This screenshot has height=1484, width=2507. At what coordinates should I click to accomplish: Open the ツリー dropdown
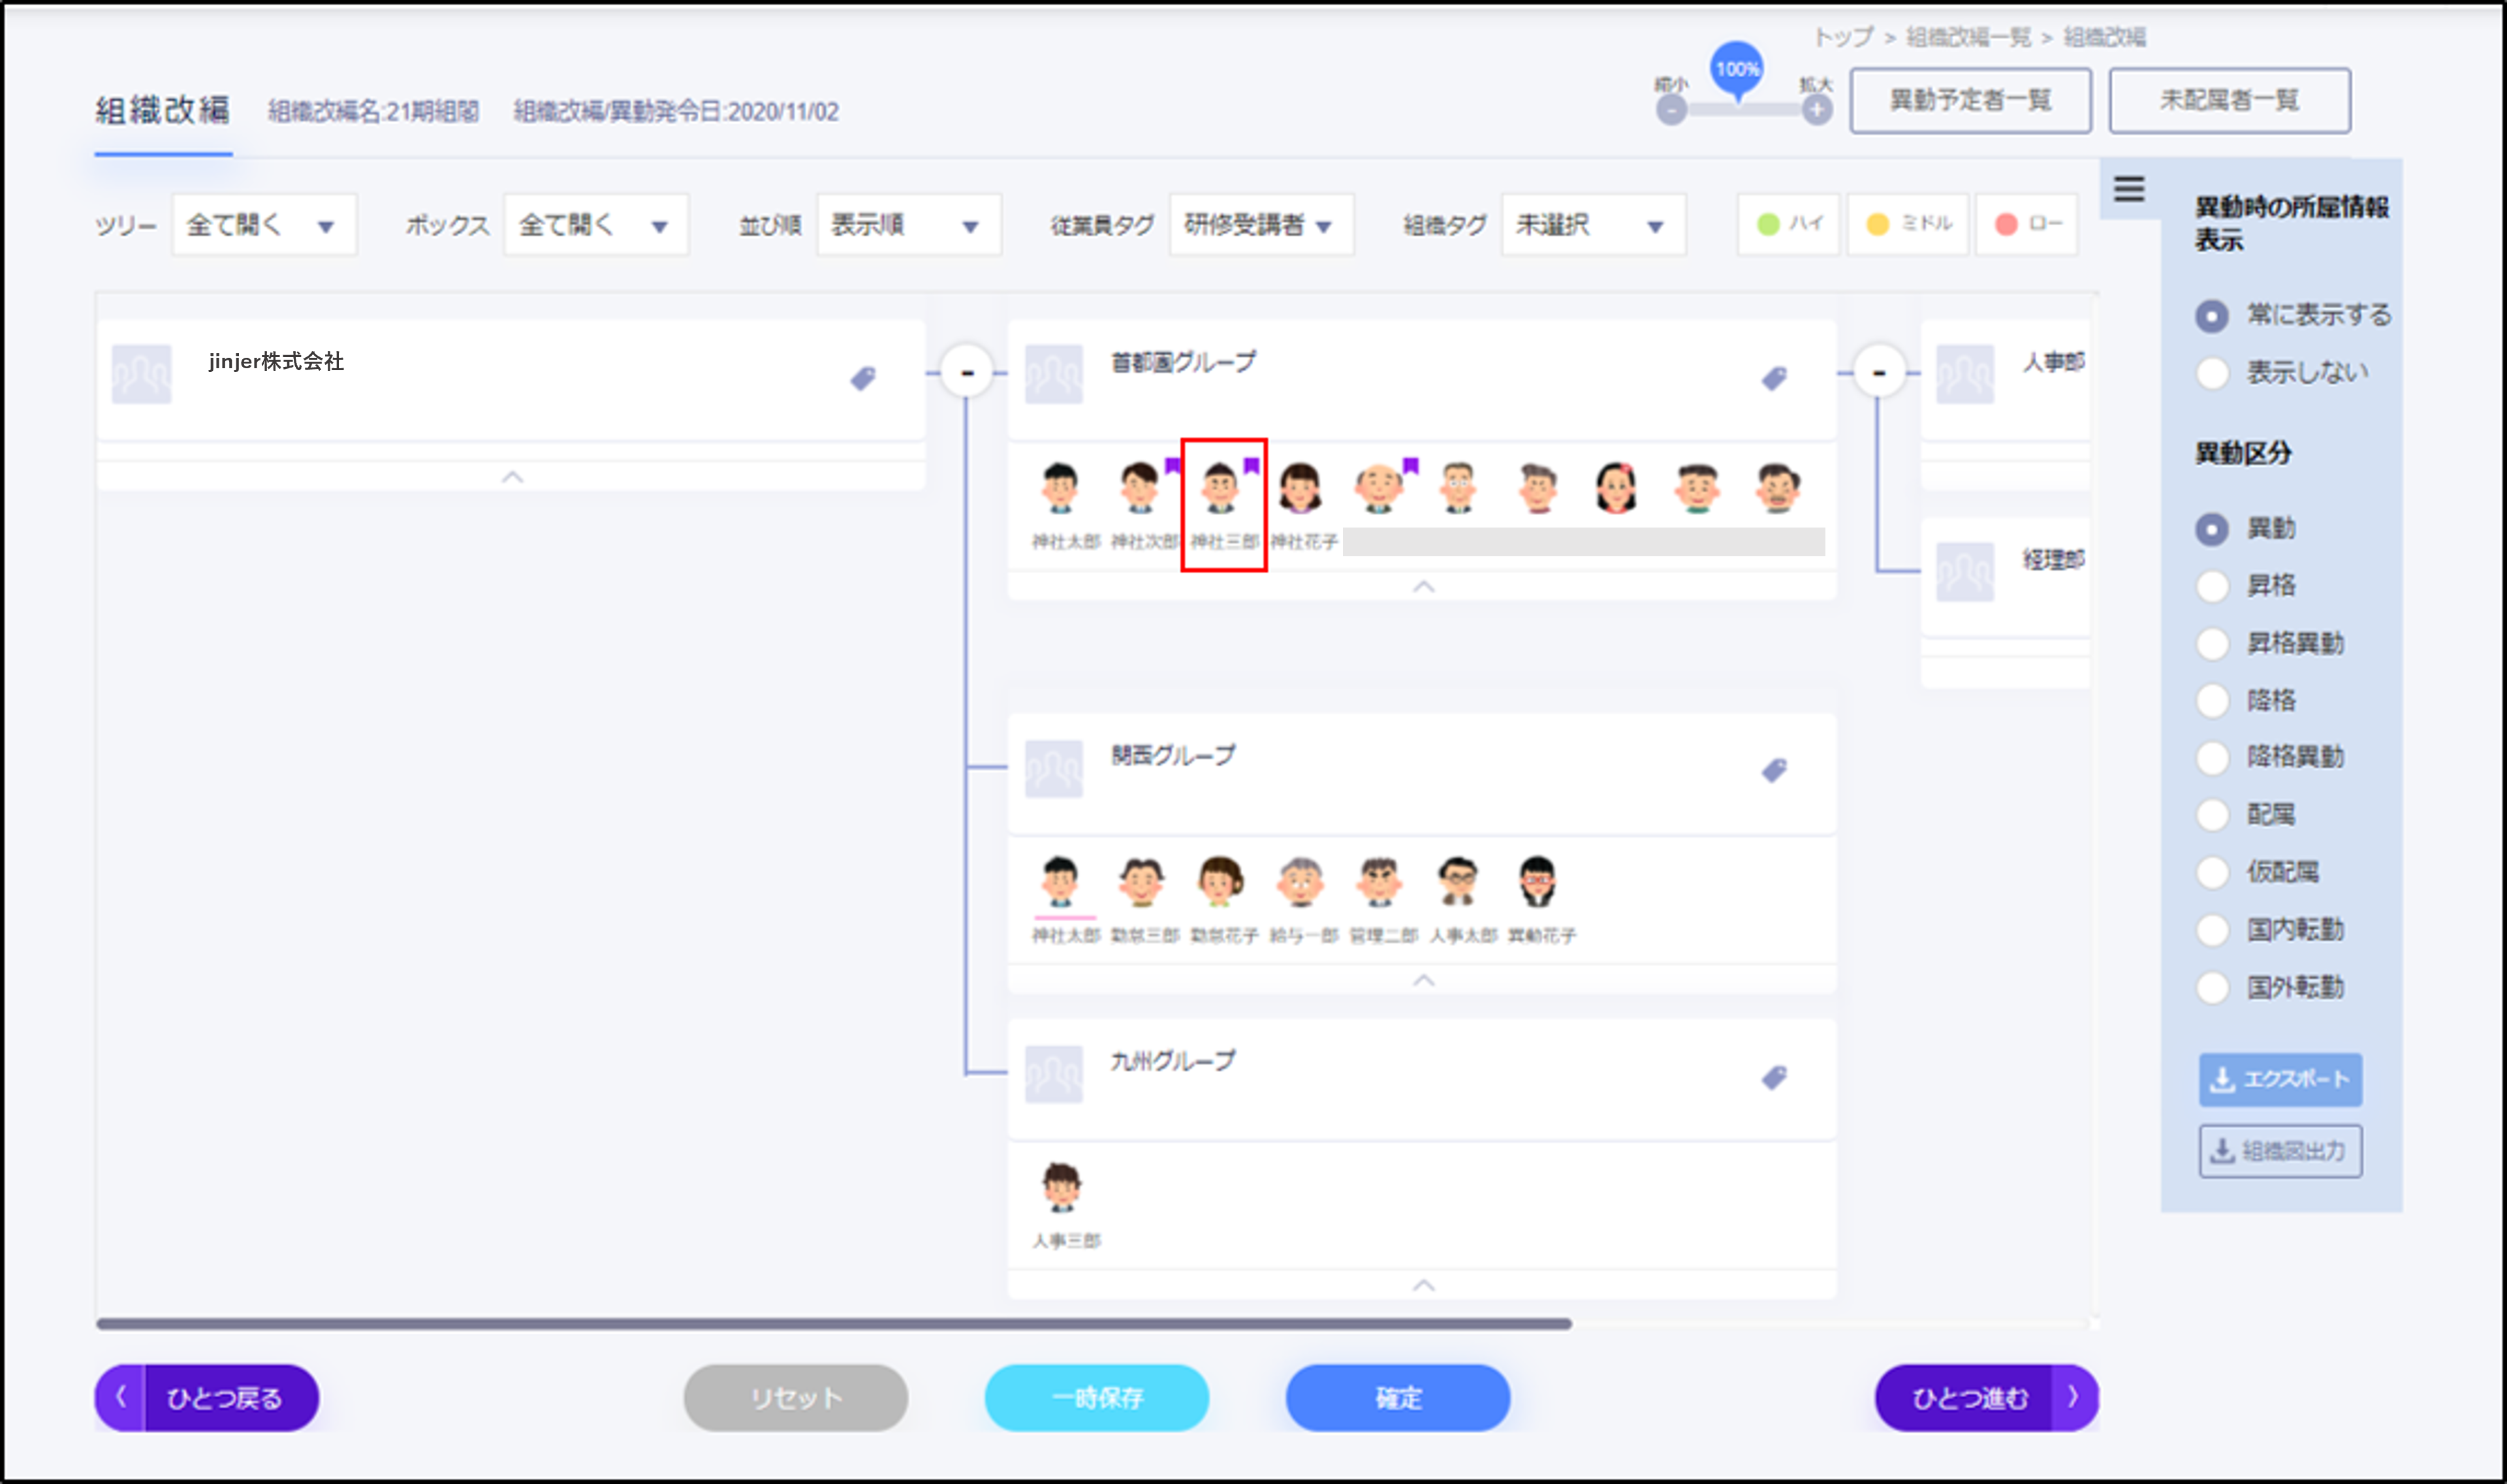(x=264, y=225)
